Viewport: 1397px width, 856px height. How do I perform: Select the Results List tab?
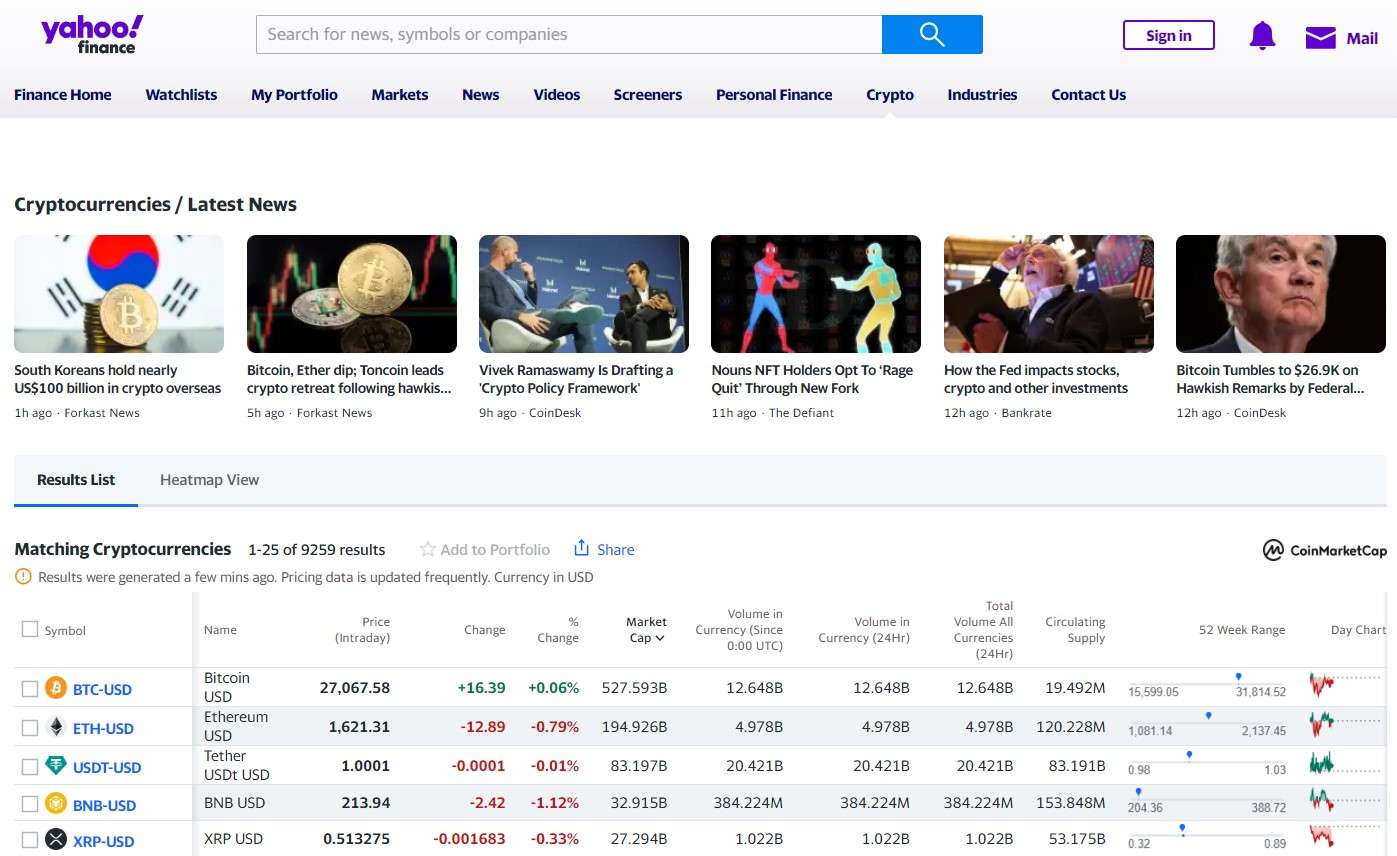coord(76,480)
